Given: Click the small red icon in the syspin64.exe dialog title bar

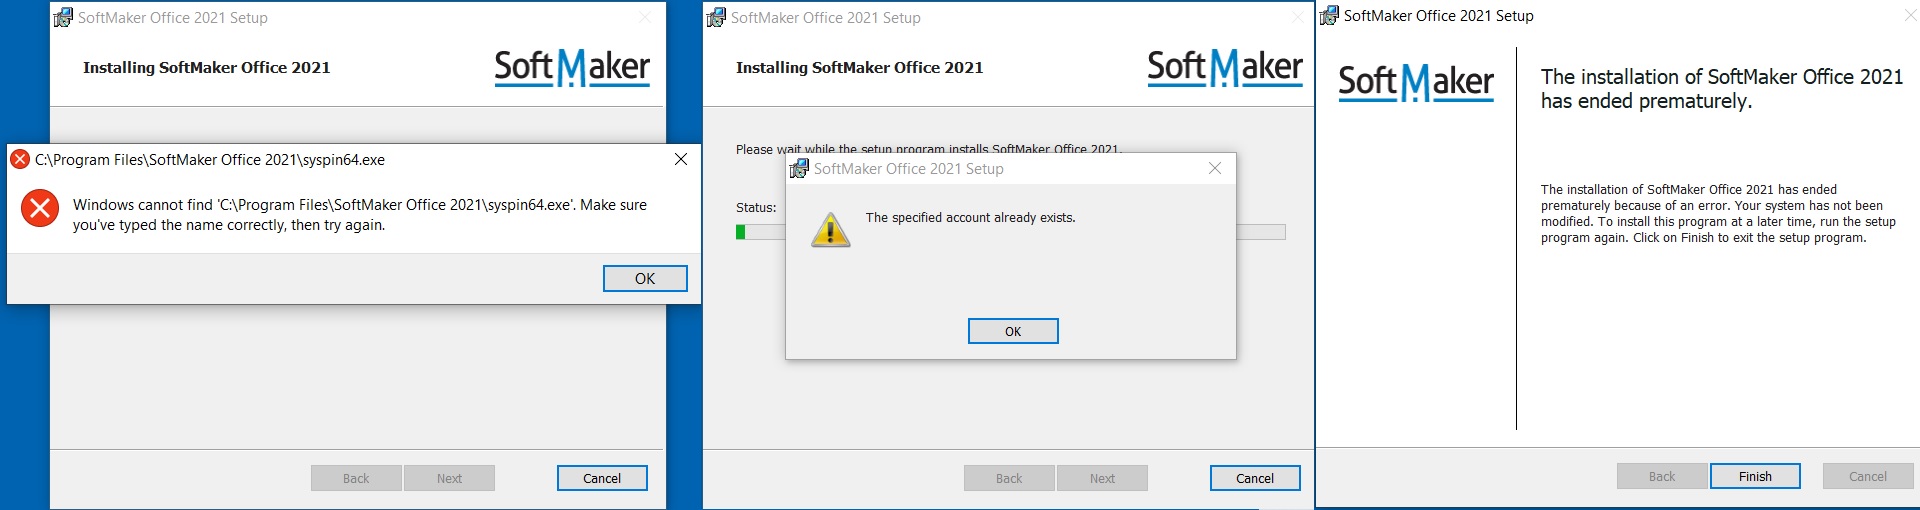Looking at the screenshot, I should point(19,159).
